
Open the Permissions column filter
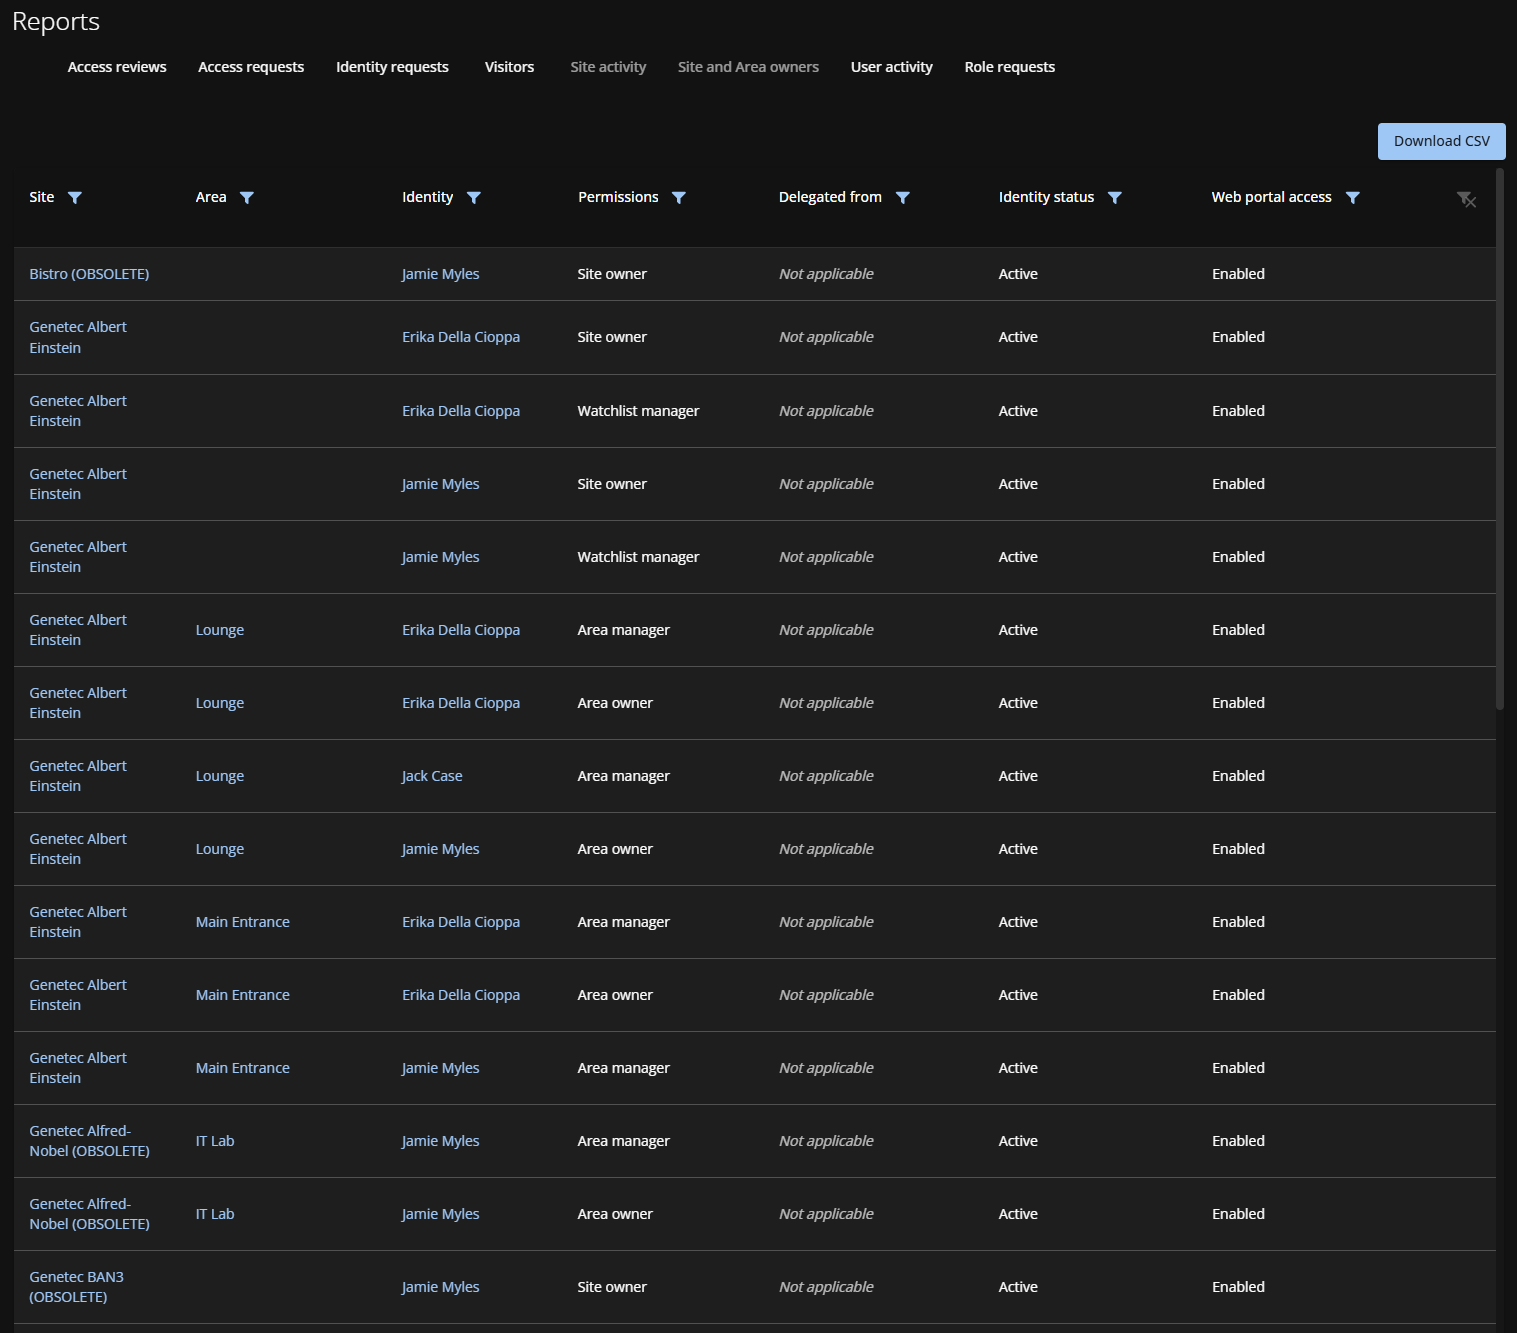[679, 197]
